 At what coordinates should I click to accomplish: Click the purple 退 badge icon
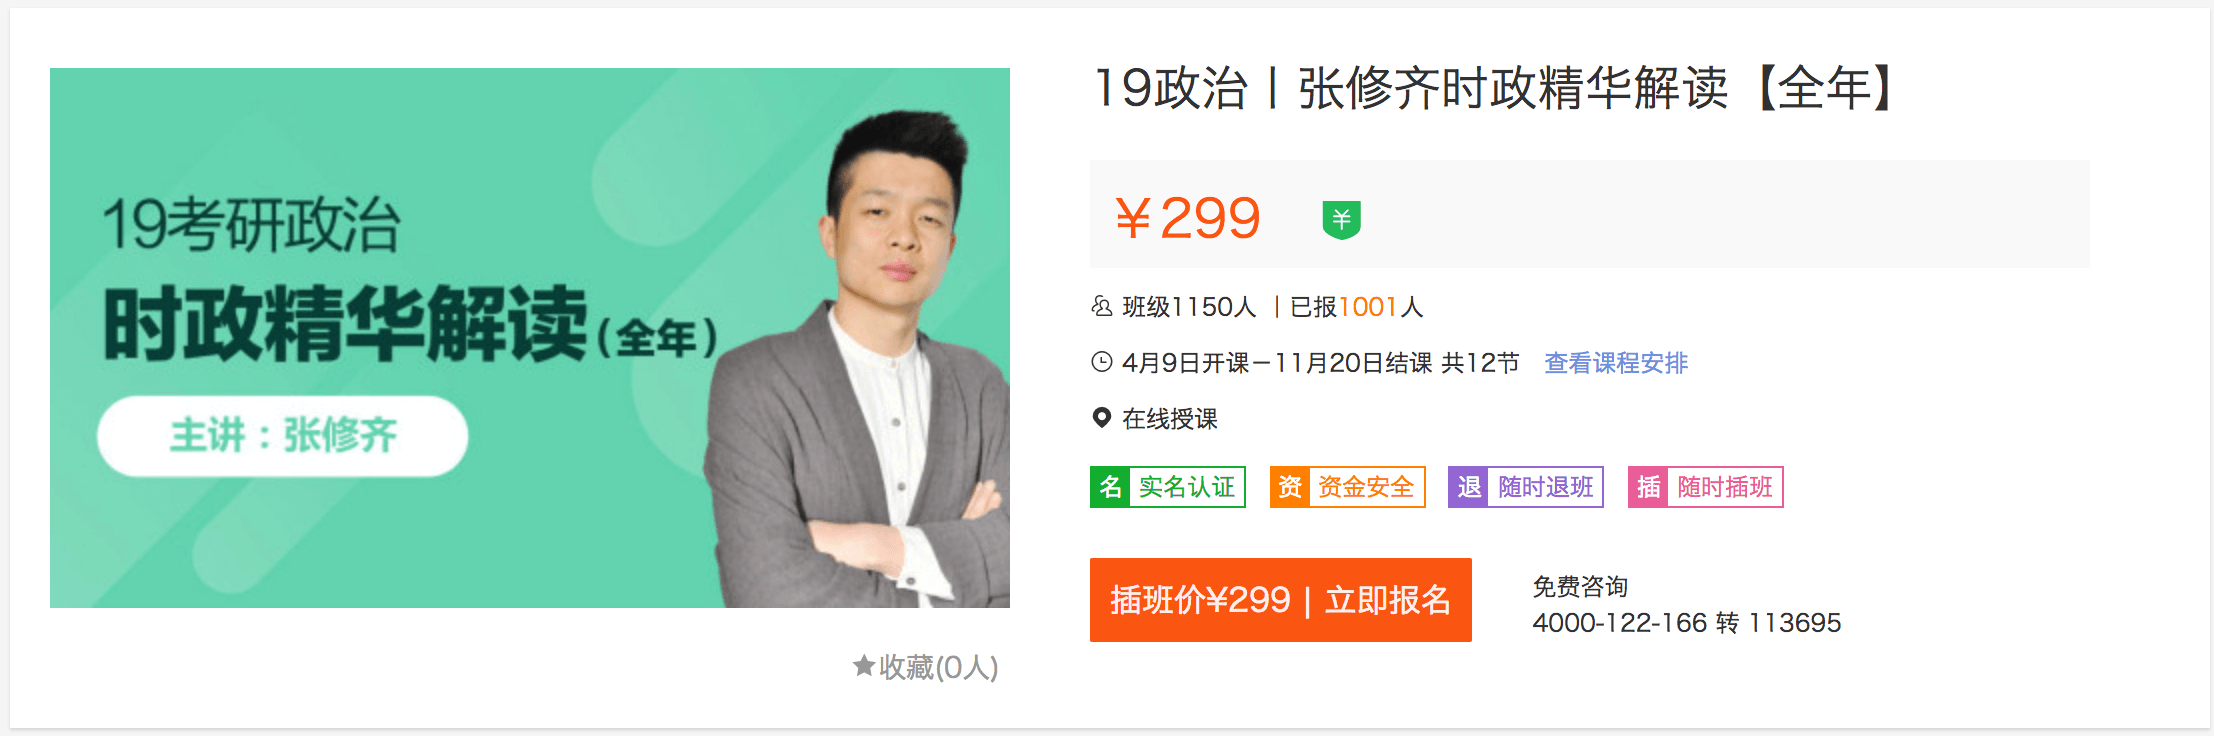click(x=1469, y=487)
